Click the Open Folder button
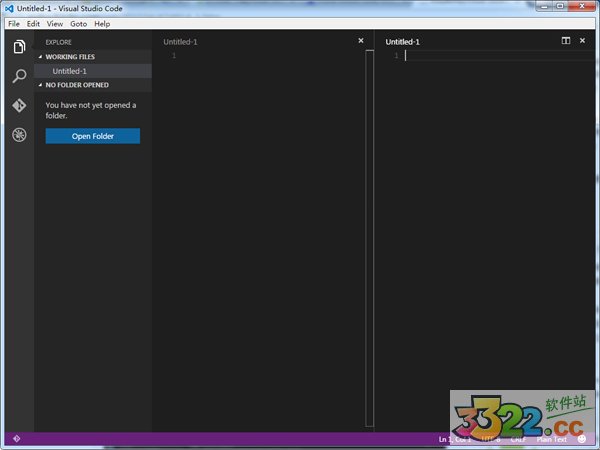This screenshot has width=600, height=450. pos(93,136)
